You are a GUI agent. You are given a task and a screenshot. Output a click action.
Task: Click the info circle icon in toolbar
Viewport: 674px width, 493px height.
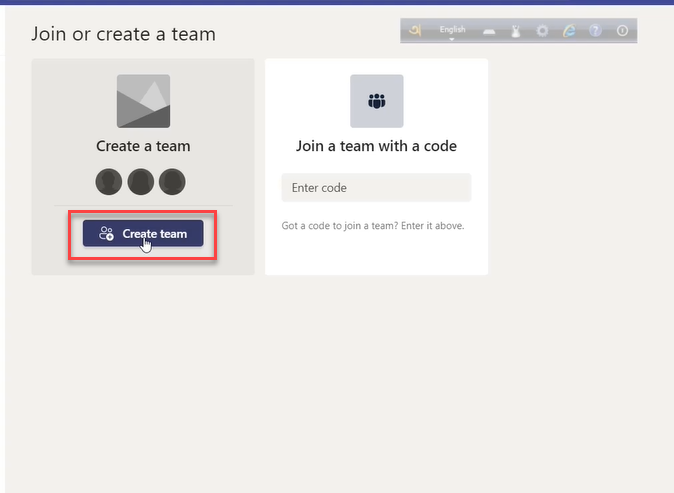coord(622,31)
